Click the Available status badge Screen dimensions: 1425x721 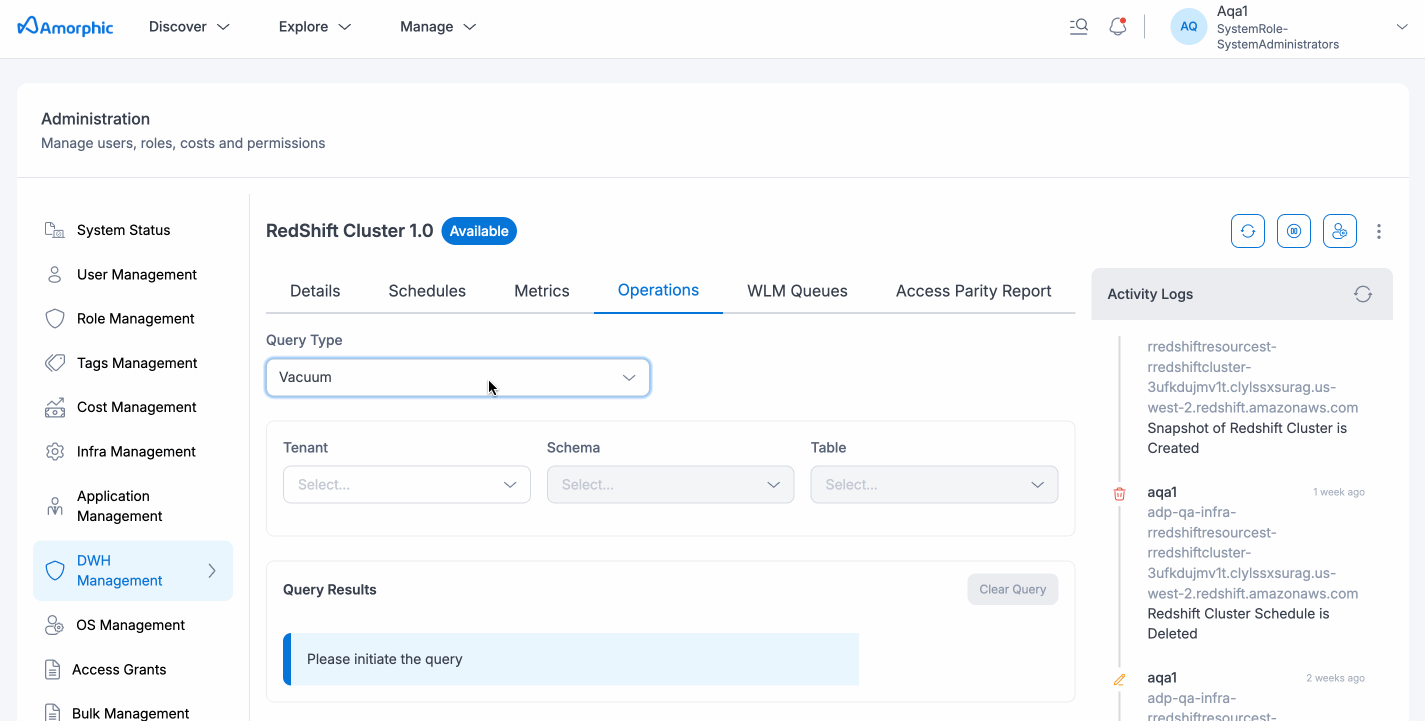(479, 231)
